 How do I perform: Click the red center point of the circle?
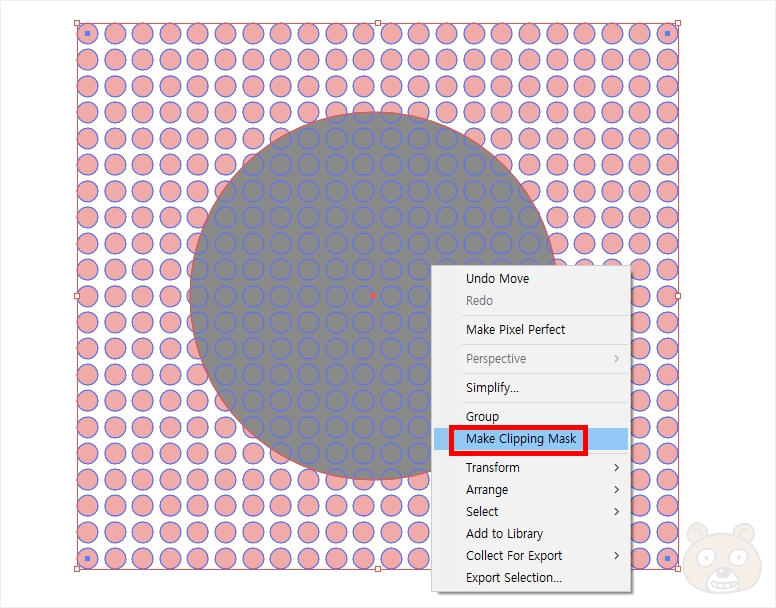click(373, 296)
